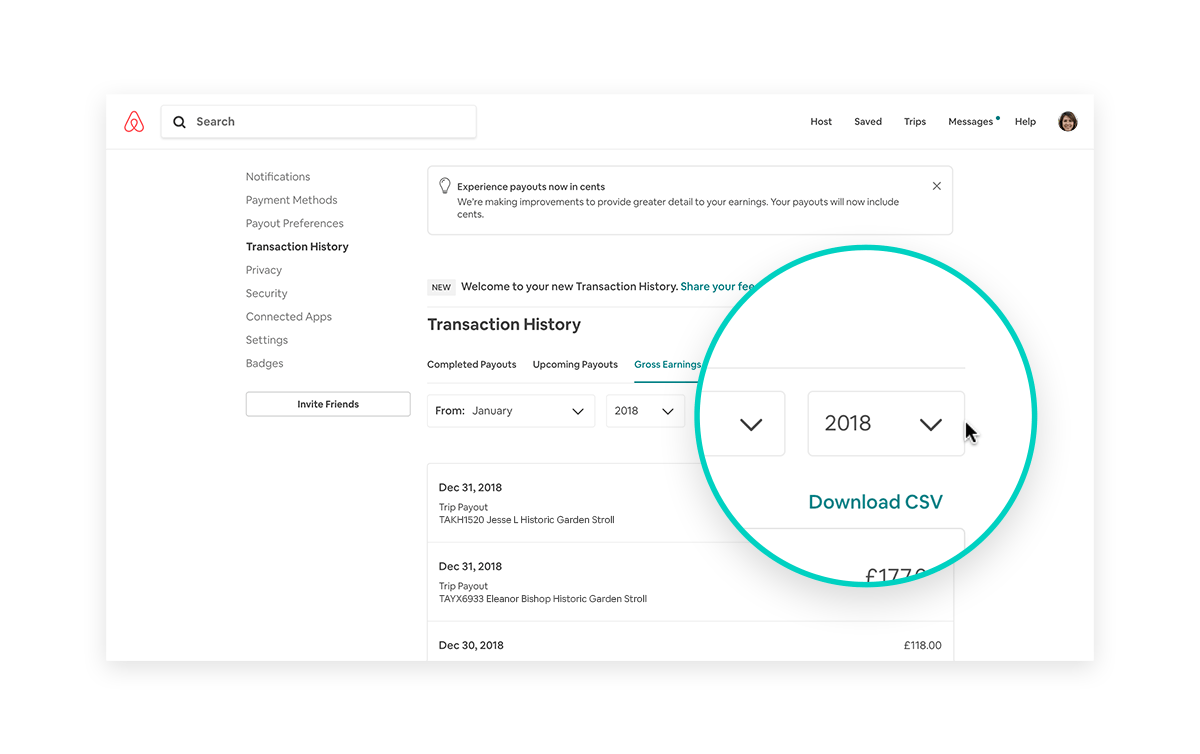
Task: Click the search magnifier icon
Action: click(x=180, y=122)
